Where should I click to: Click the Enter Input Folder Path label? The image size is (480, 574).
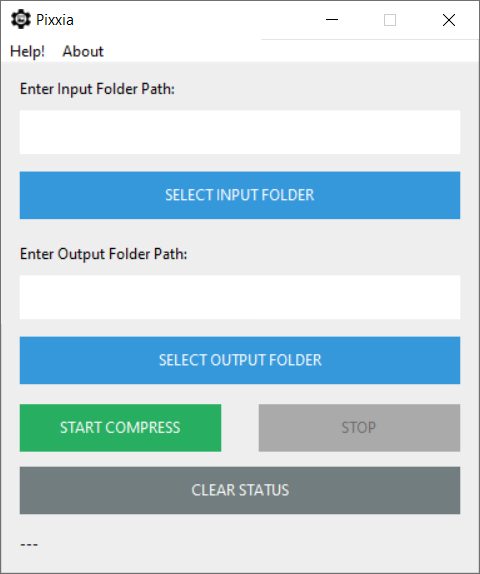click(x=97, y=89)
